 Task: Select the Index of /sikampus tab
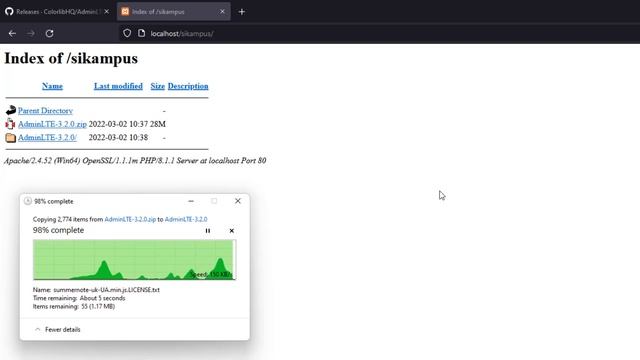pyautogui.click(x=173, y=12)
